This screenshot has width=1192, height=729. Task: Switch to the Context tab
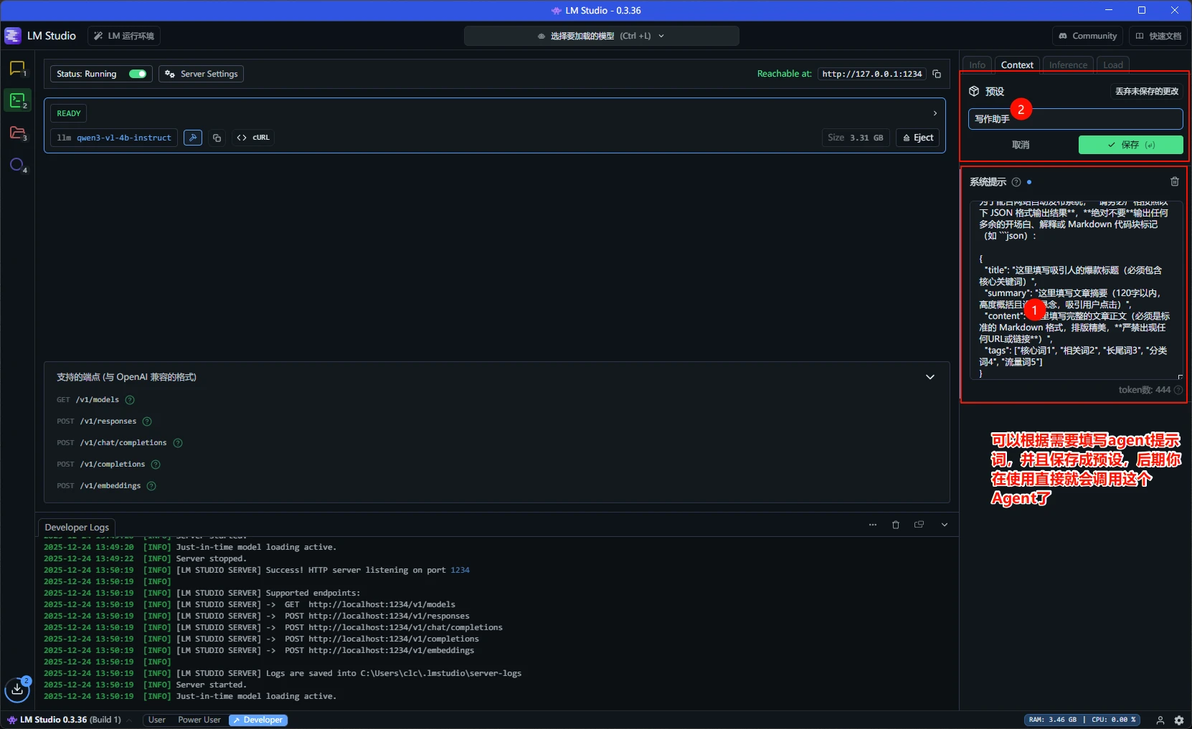1016,65
